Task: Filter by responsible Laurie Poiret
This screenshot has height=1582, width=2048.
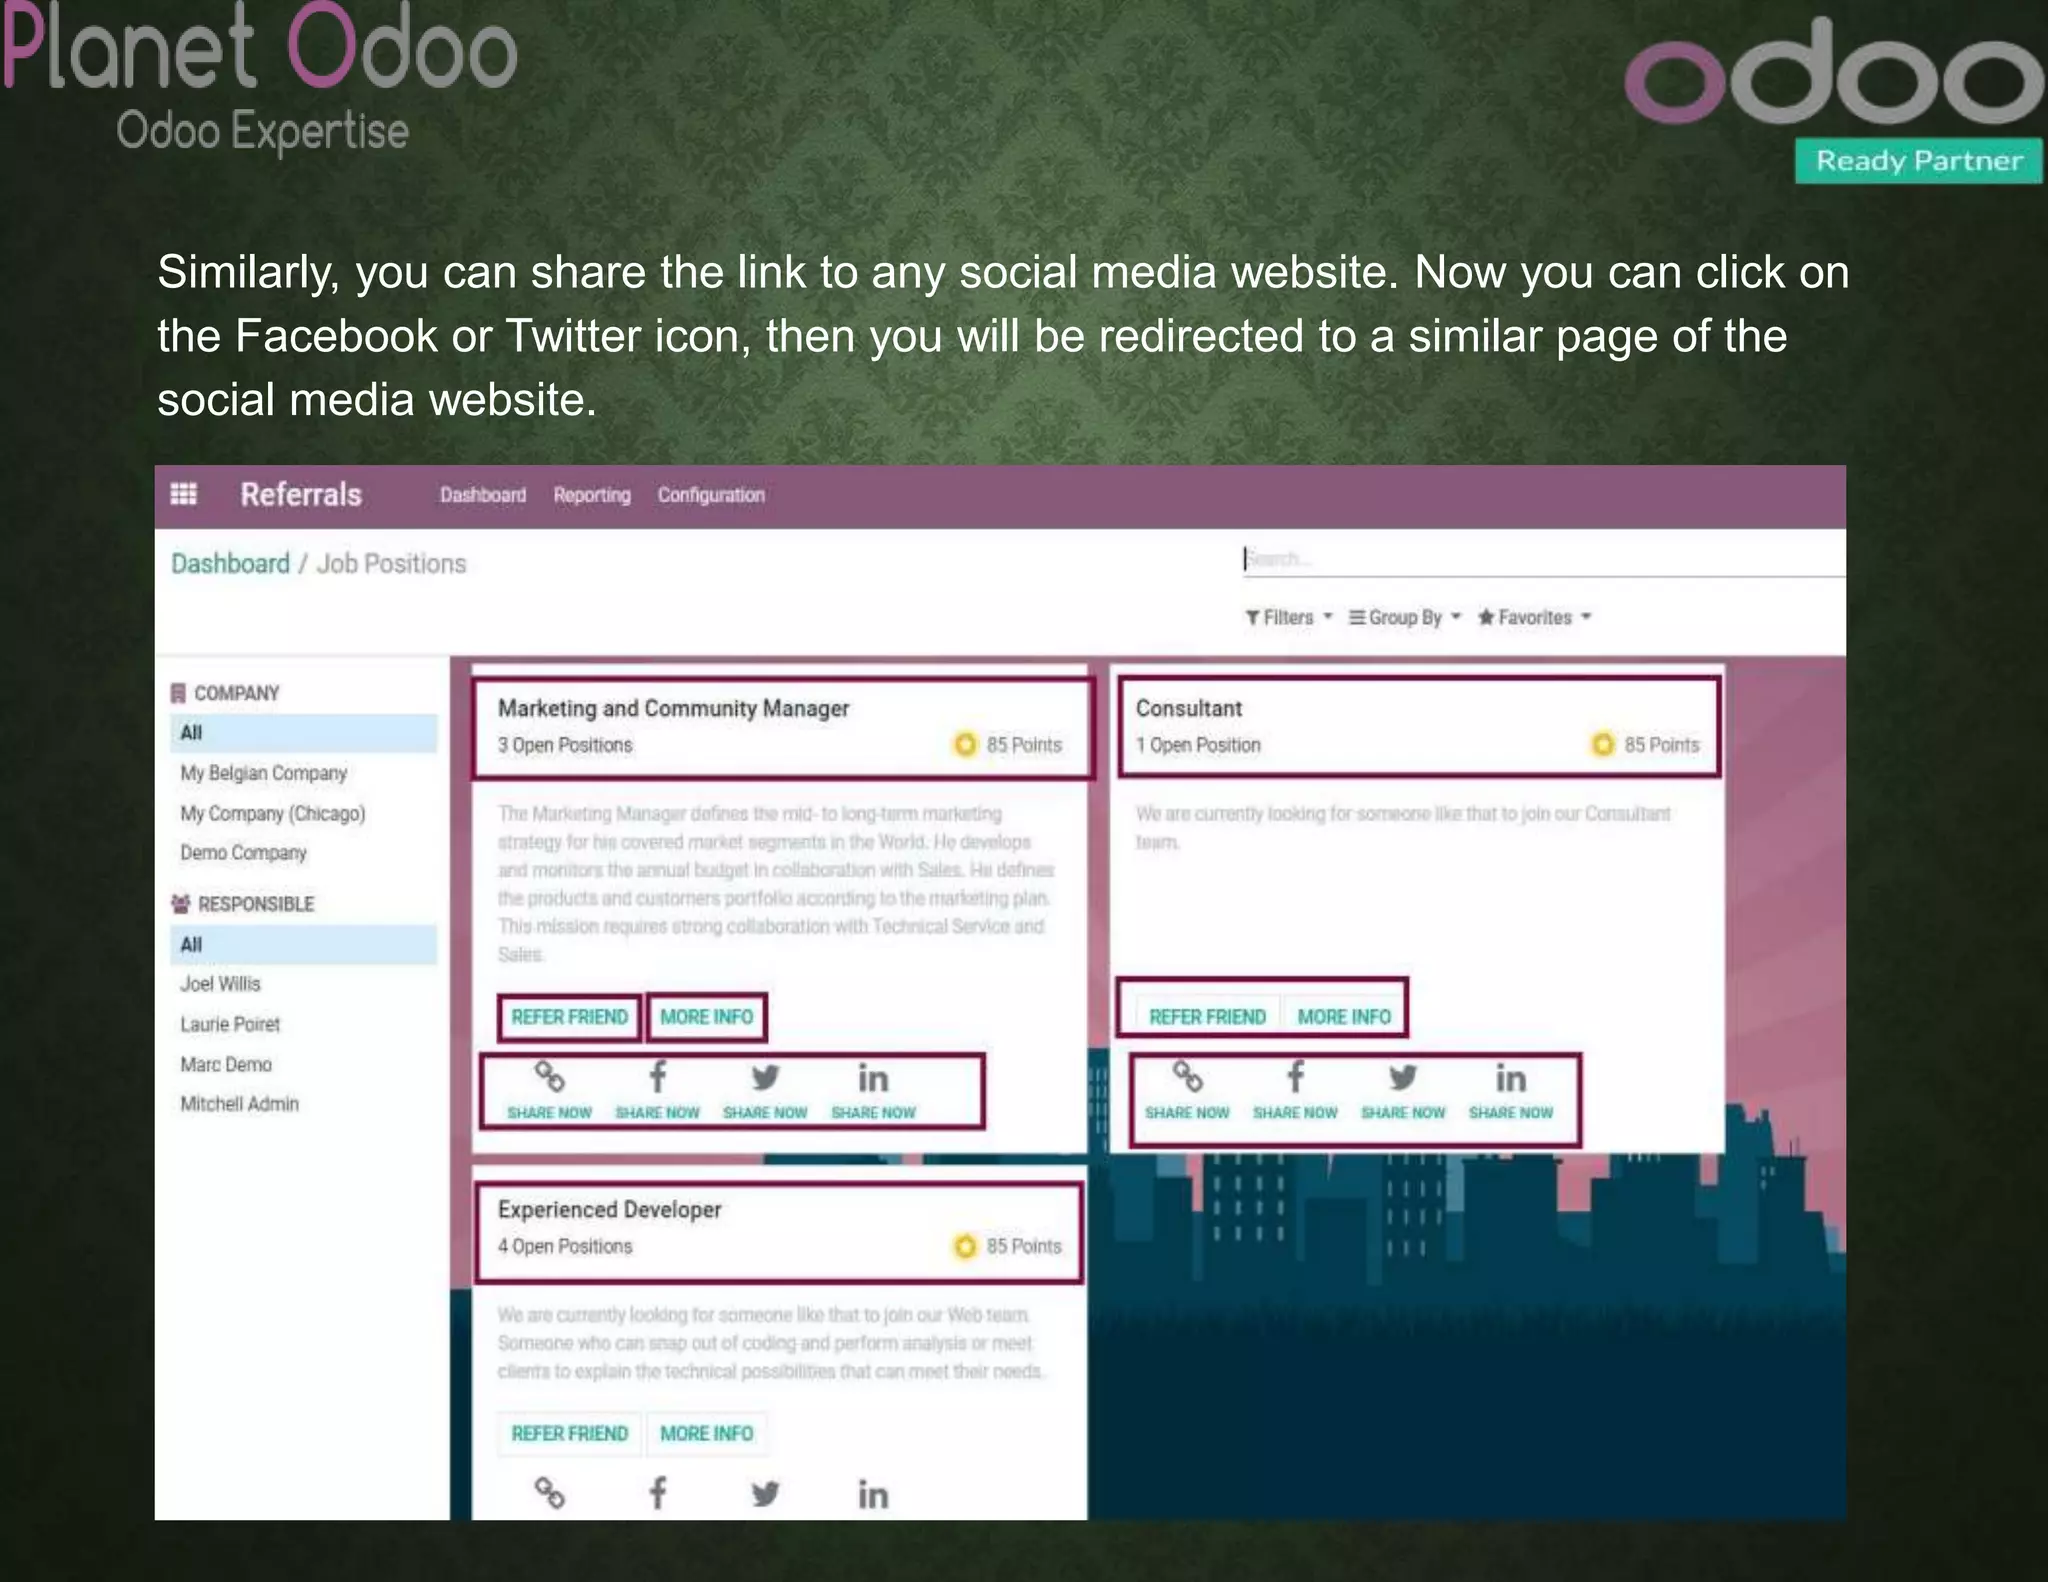Action: (x=230, y=1024)
